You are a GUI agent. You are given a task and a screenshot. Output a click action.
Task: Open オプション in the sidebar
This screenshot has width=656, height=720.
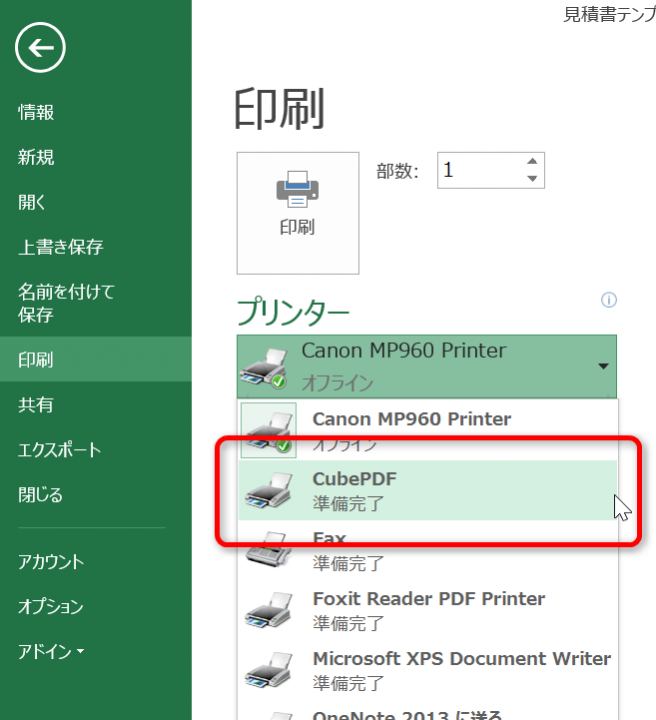[50, 607]
